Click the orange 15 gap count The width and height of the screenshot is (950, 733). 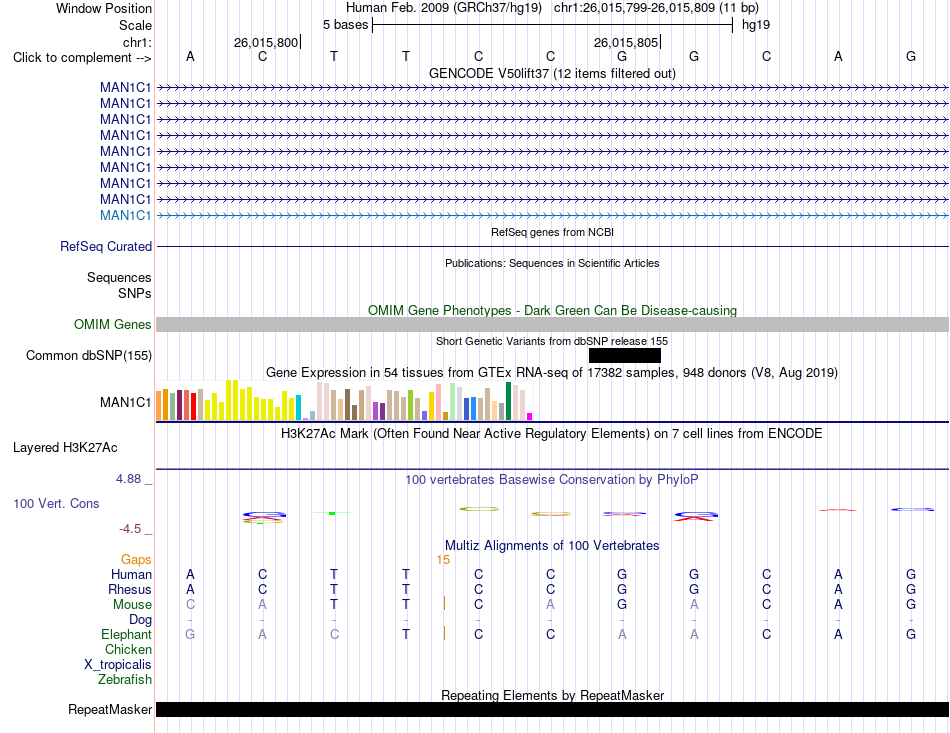click(x=443, y=560)
